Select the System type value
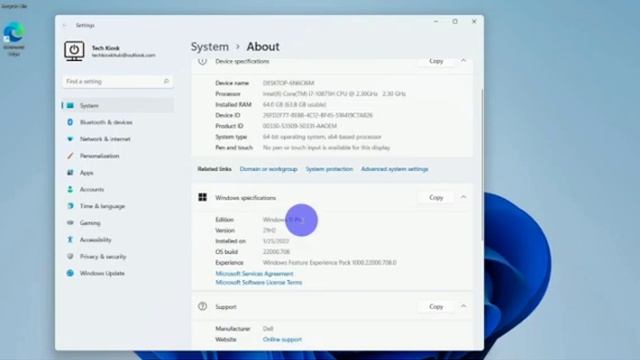The height and width of the screenshot is (360, 640). click(x=322, y=137)
